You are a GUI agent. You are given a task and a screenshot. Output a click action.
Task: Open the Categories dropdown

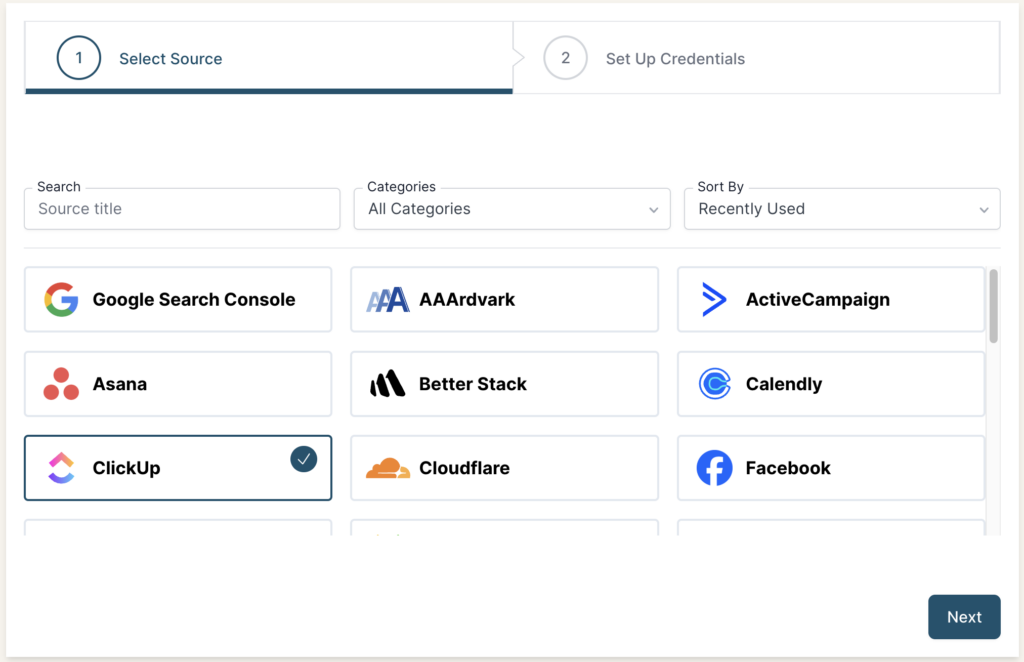pyautogui.click(x=511, y=209)
